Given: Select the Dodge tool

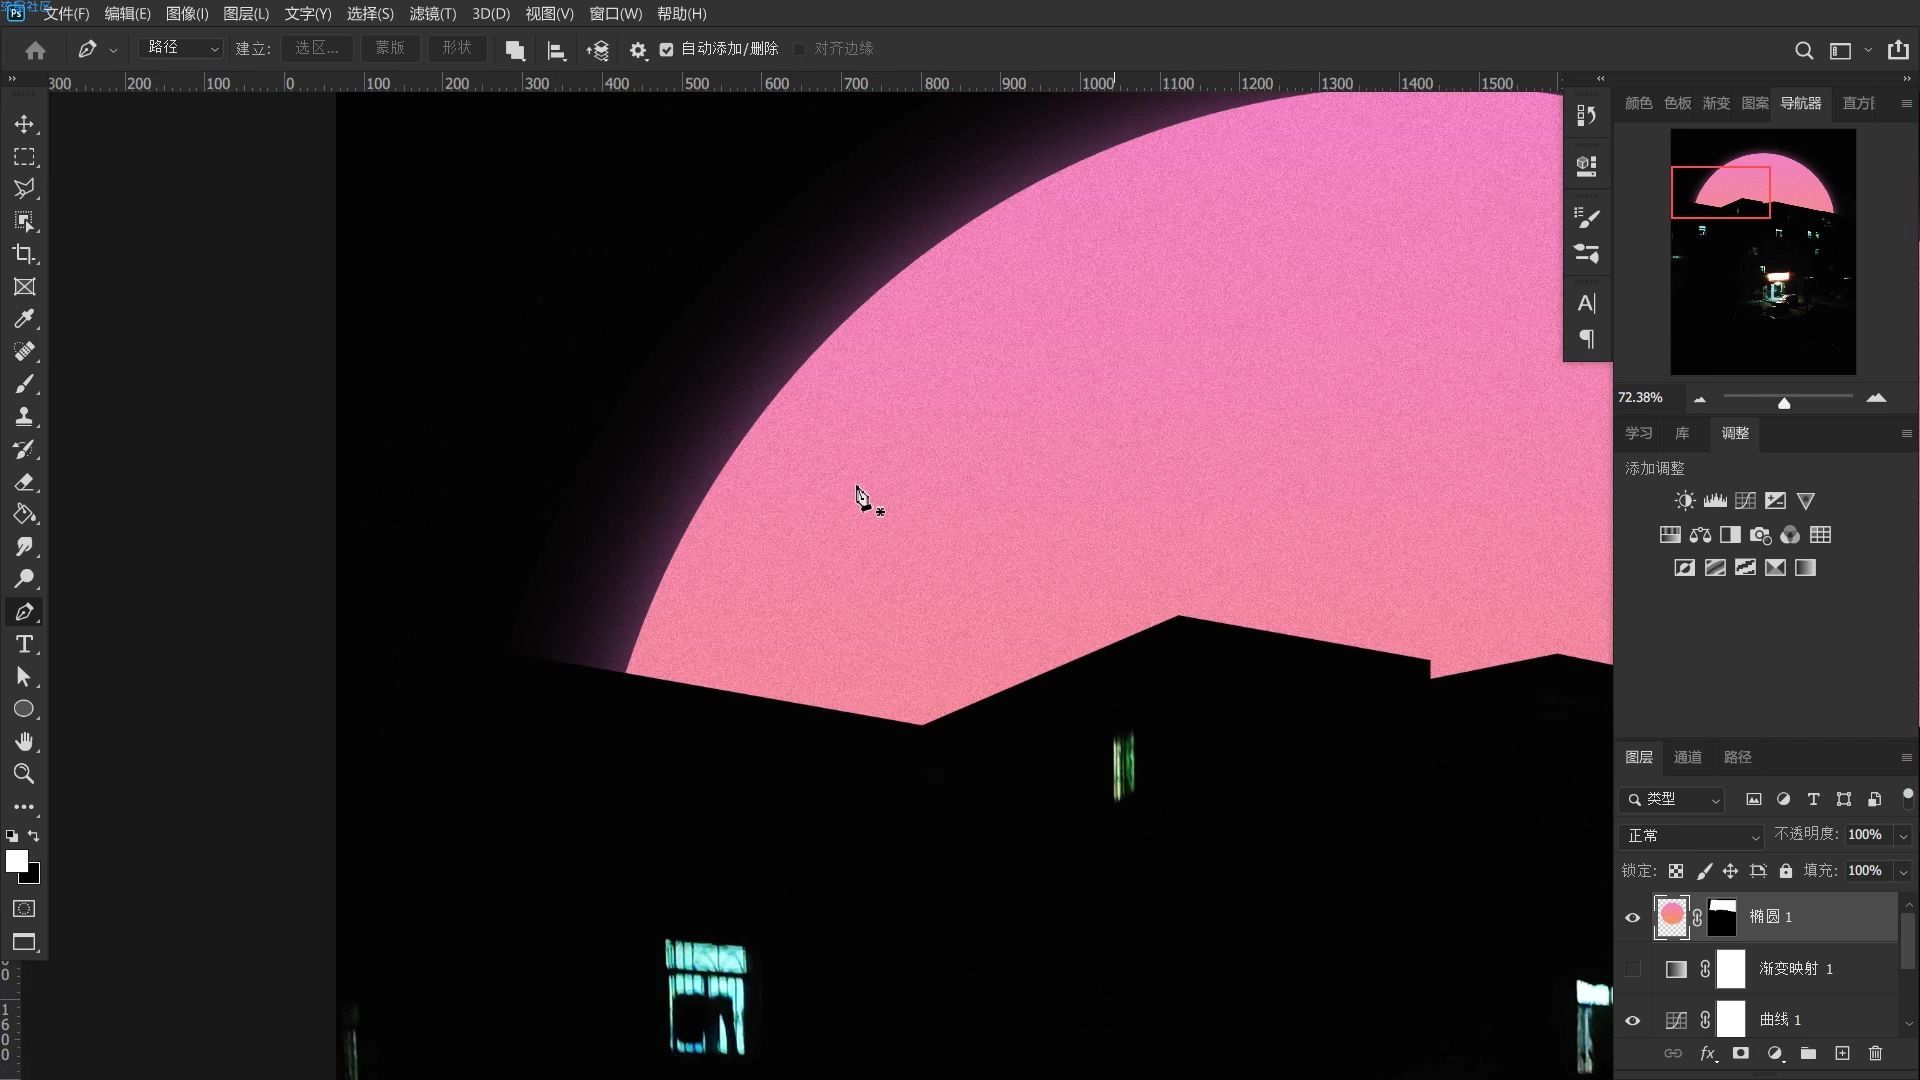Looking at the screenshot, I should (24, 579).
